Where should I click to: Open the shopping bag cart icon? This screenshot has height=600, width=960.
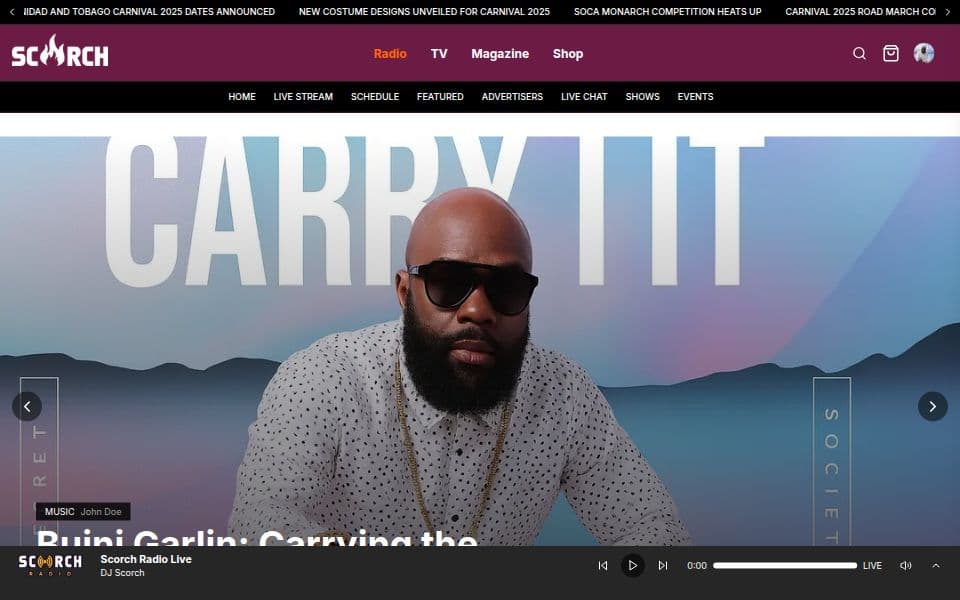pyautogui.click(x=890, y=54)
